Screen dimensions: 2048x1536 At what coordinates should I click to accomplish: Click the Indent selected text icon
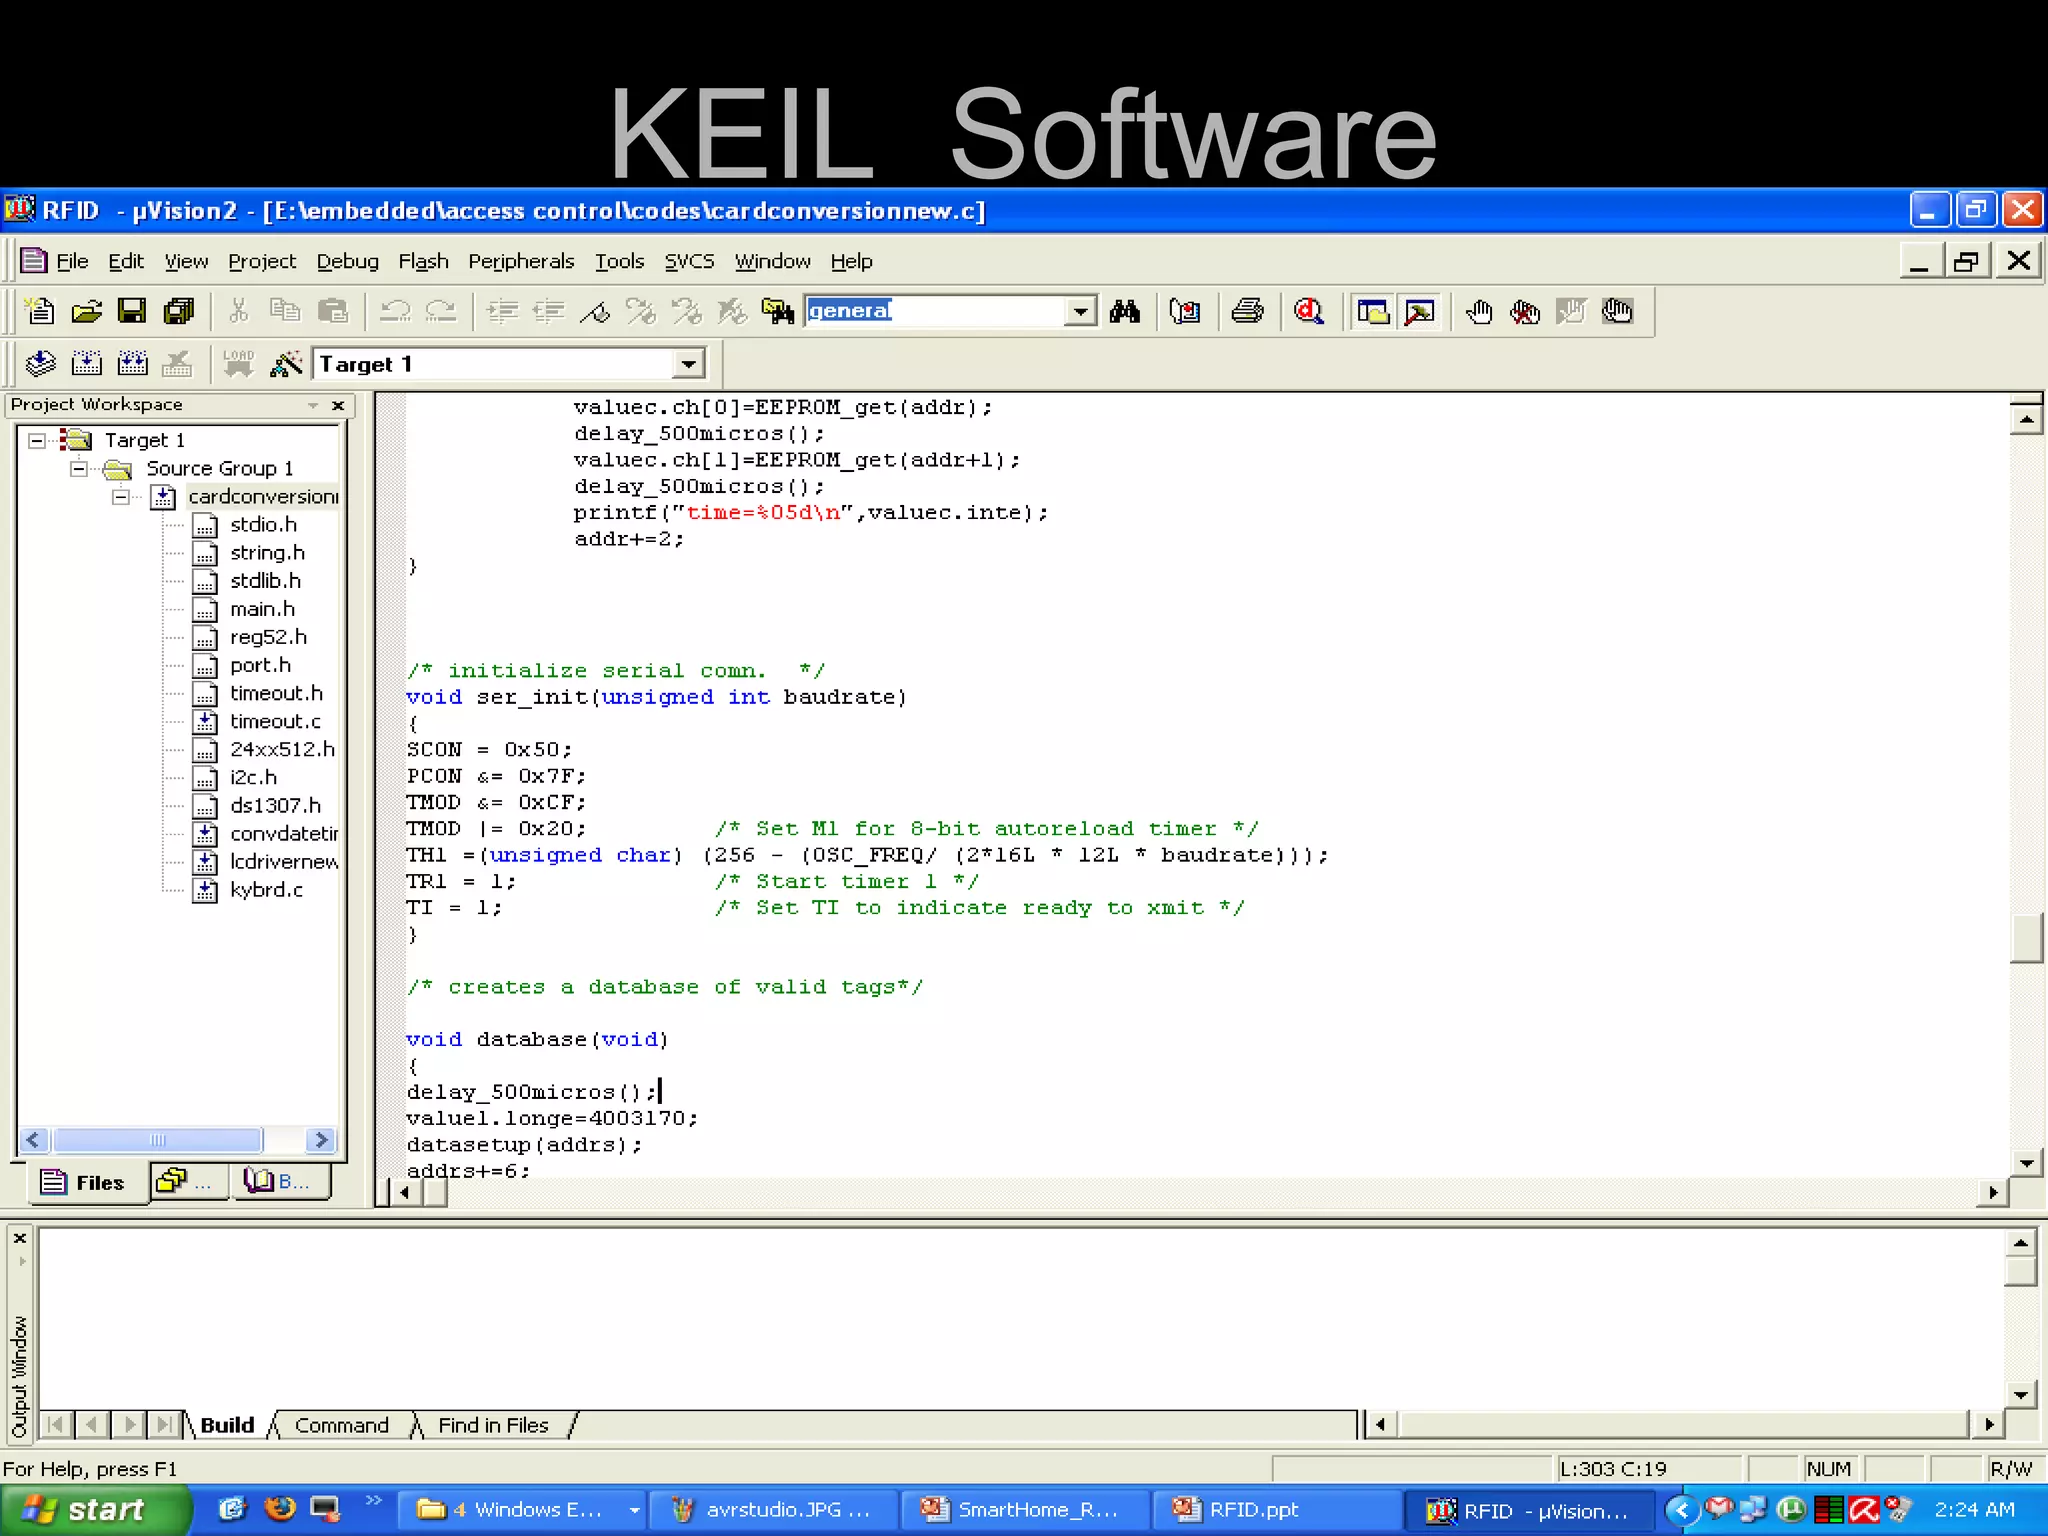pos(502,311)
